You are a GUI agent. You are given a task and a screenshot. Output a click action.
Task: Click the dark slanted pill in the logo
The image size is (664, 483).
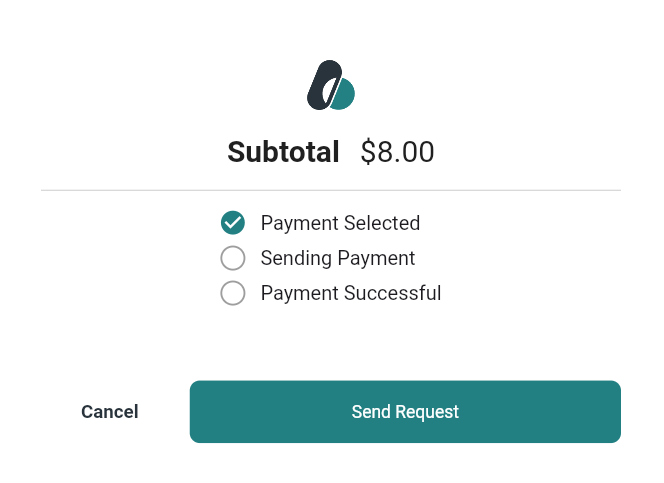[322, 86]
